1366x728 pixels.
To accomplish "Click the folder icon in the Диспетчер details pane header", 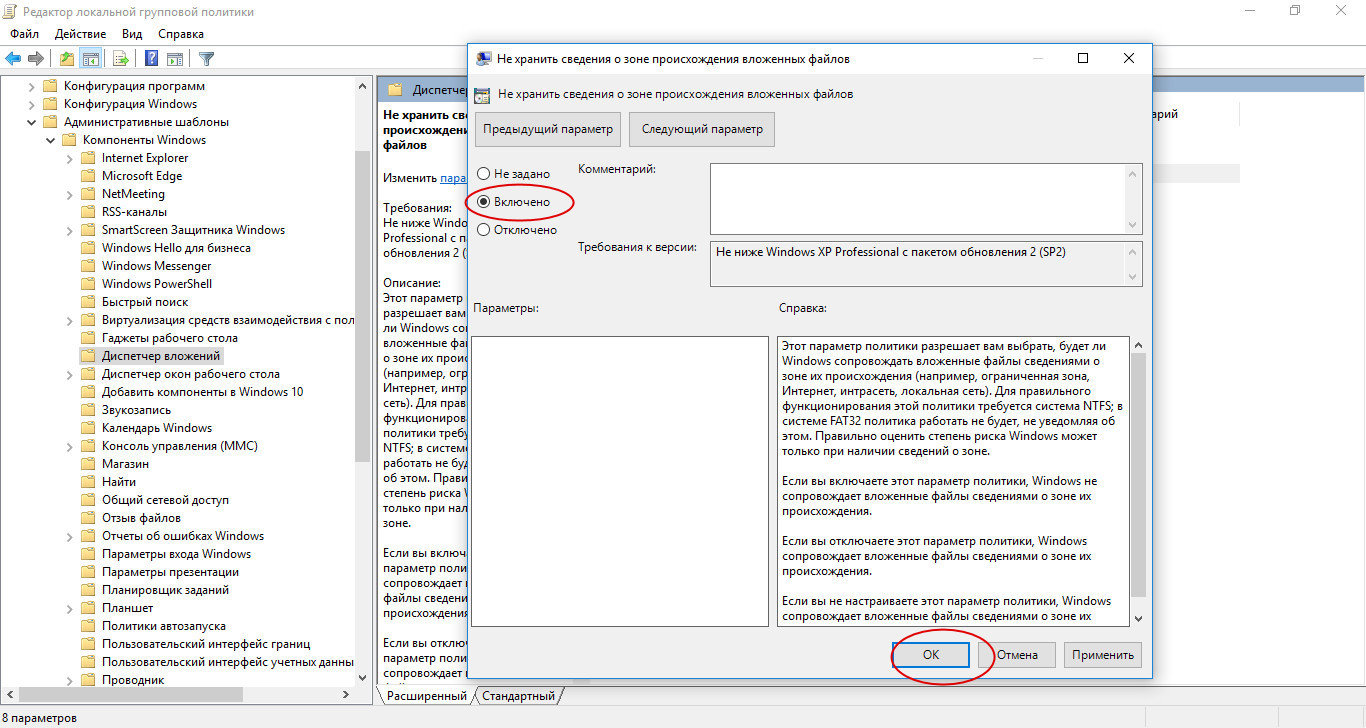I will 395,90.
